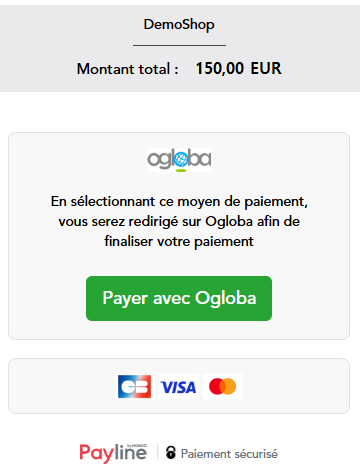Click the 150,00 amount figure
Image resolution: width=360 pixels, height=475 pixels.
click(220, 68)
